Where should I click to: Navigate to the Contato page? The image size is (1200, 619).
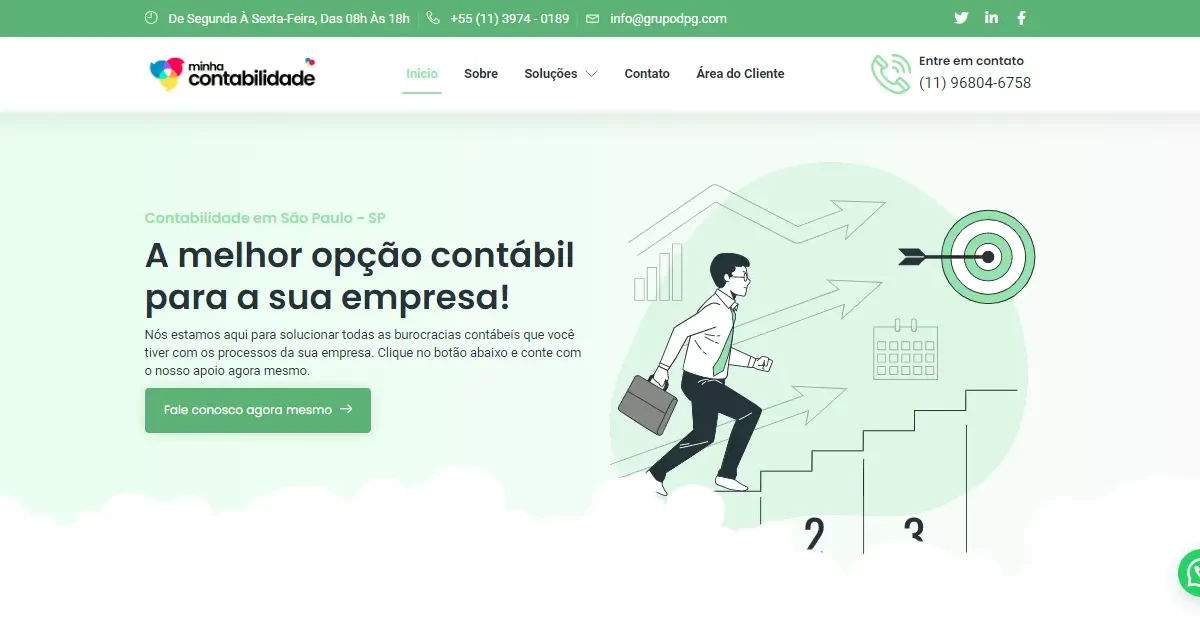[x=647, y=74]
